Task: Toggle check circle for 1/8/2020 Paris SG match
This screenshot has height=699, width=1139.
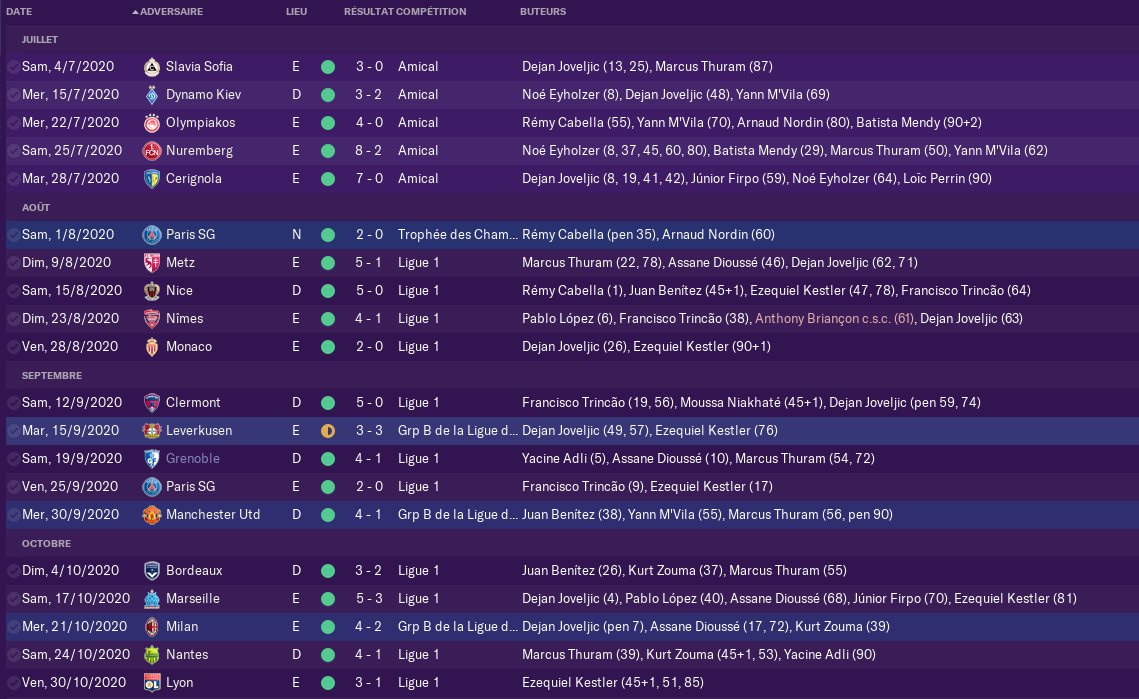Action: point(13,235)
